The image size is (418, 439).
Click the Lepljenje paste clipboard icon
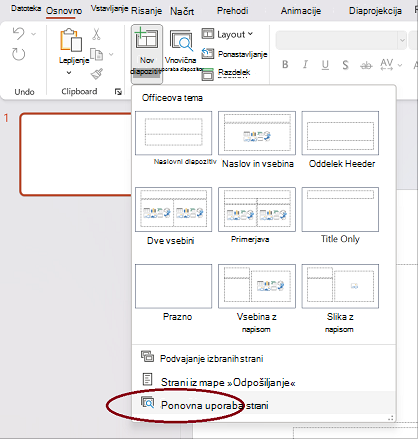(71, 40)
